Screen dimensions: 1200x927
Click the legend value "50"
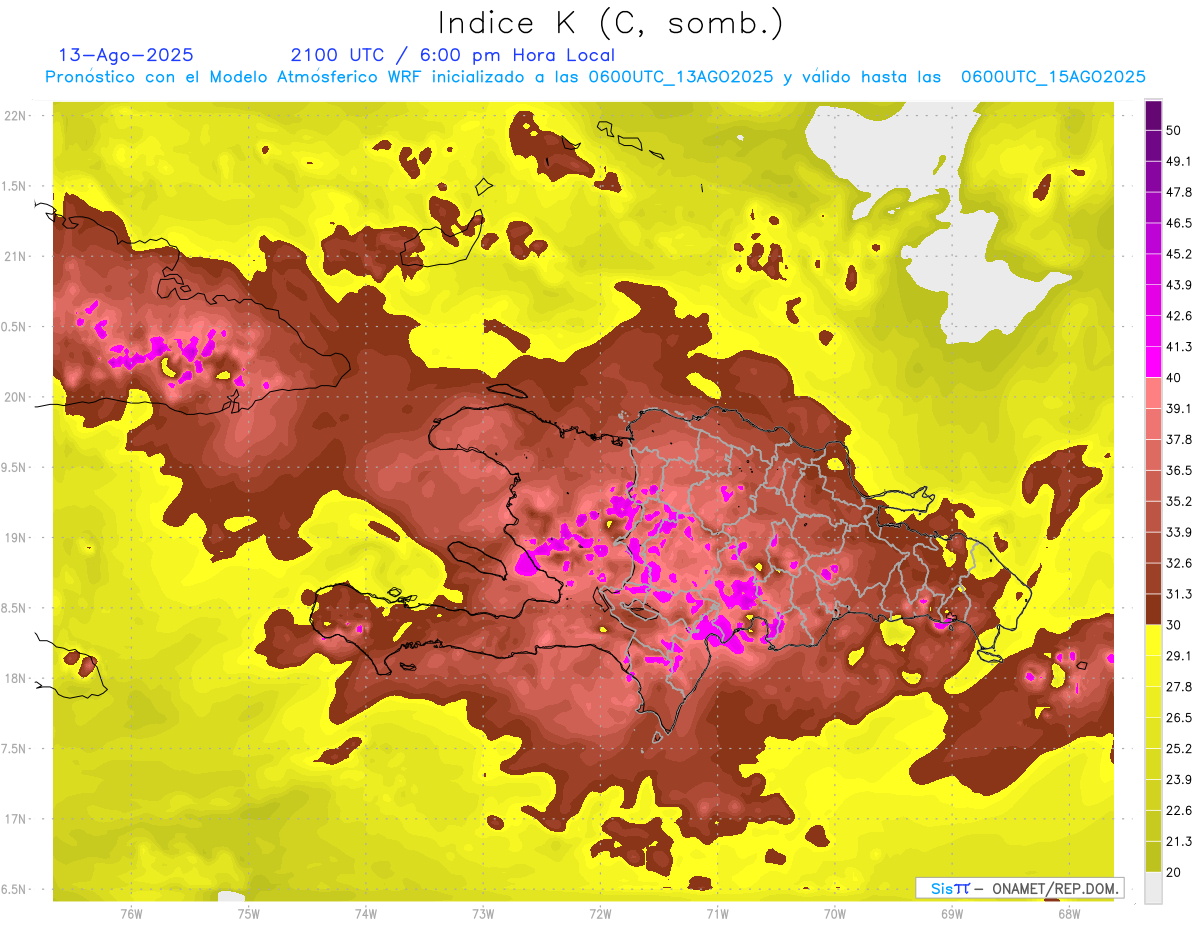pyautogui.click(x=1175, y=130)
